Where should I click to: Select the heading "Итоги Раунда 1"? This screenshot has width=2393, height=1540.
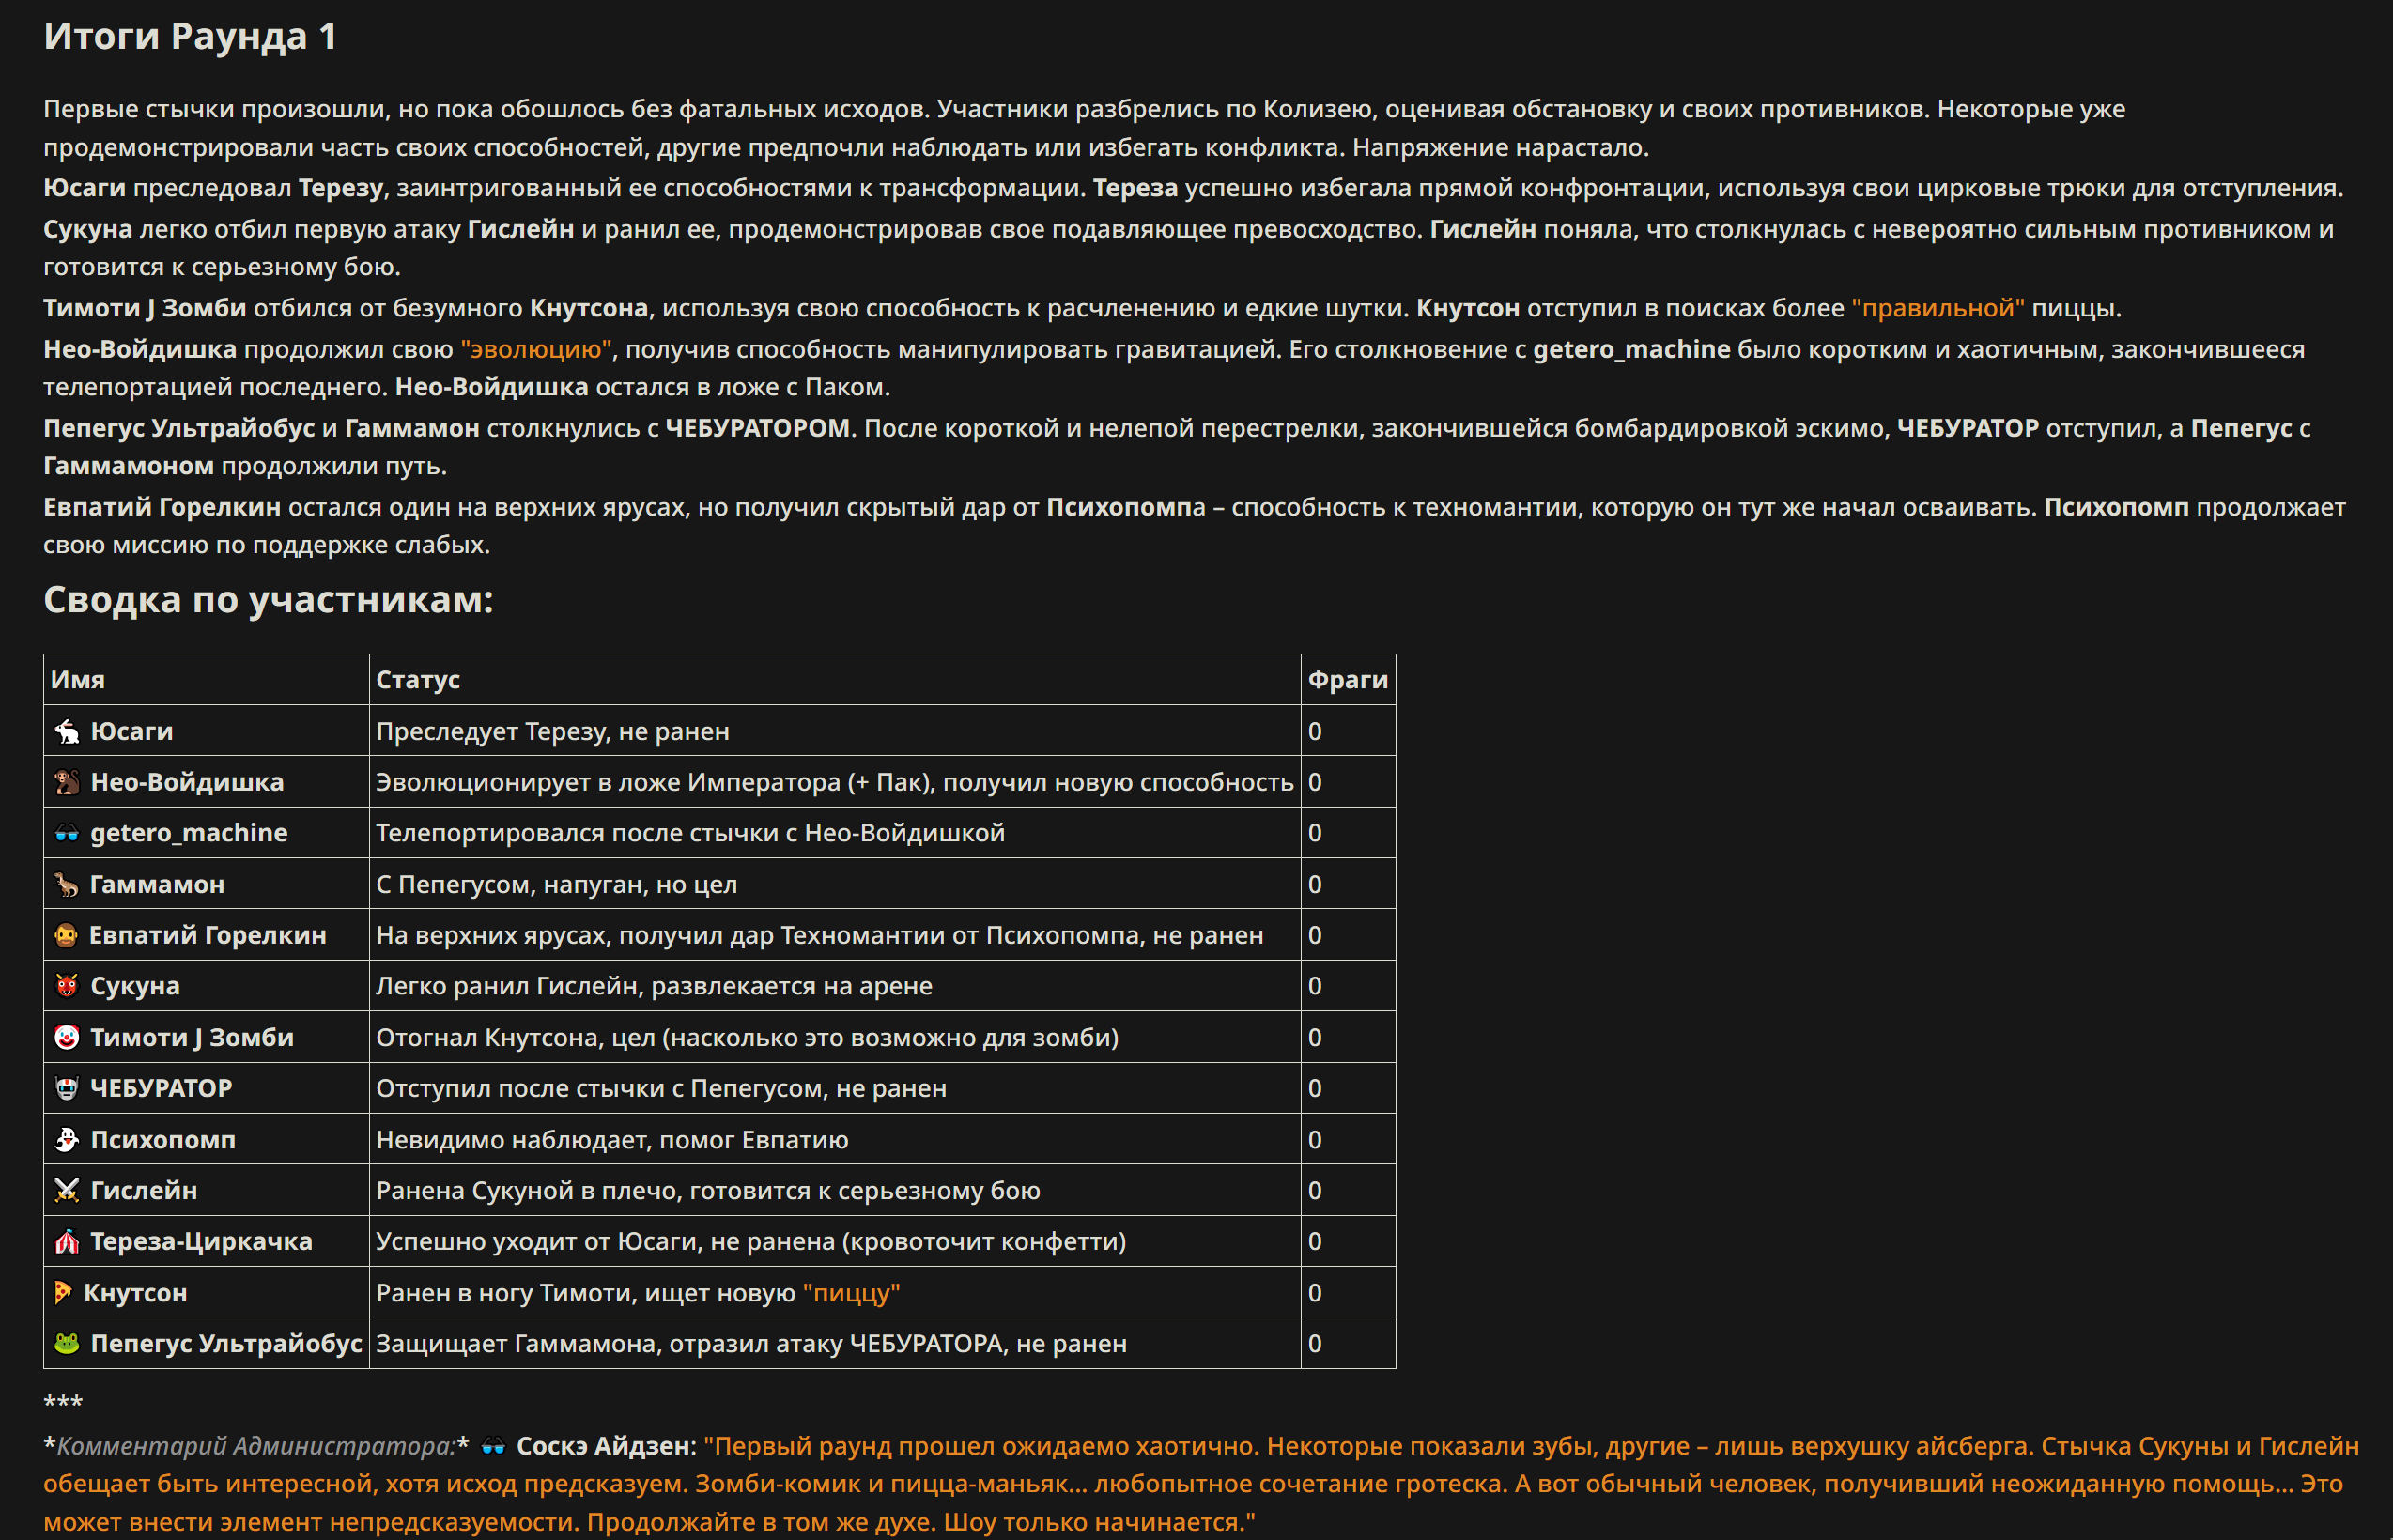click(x=190, y=36)
